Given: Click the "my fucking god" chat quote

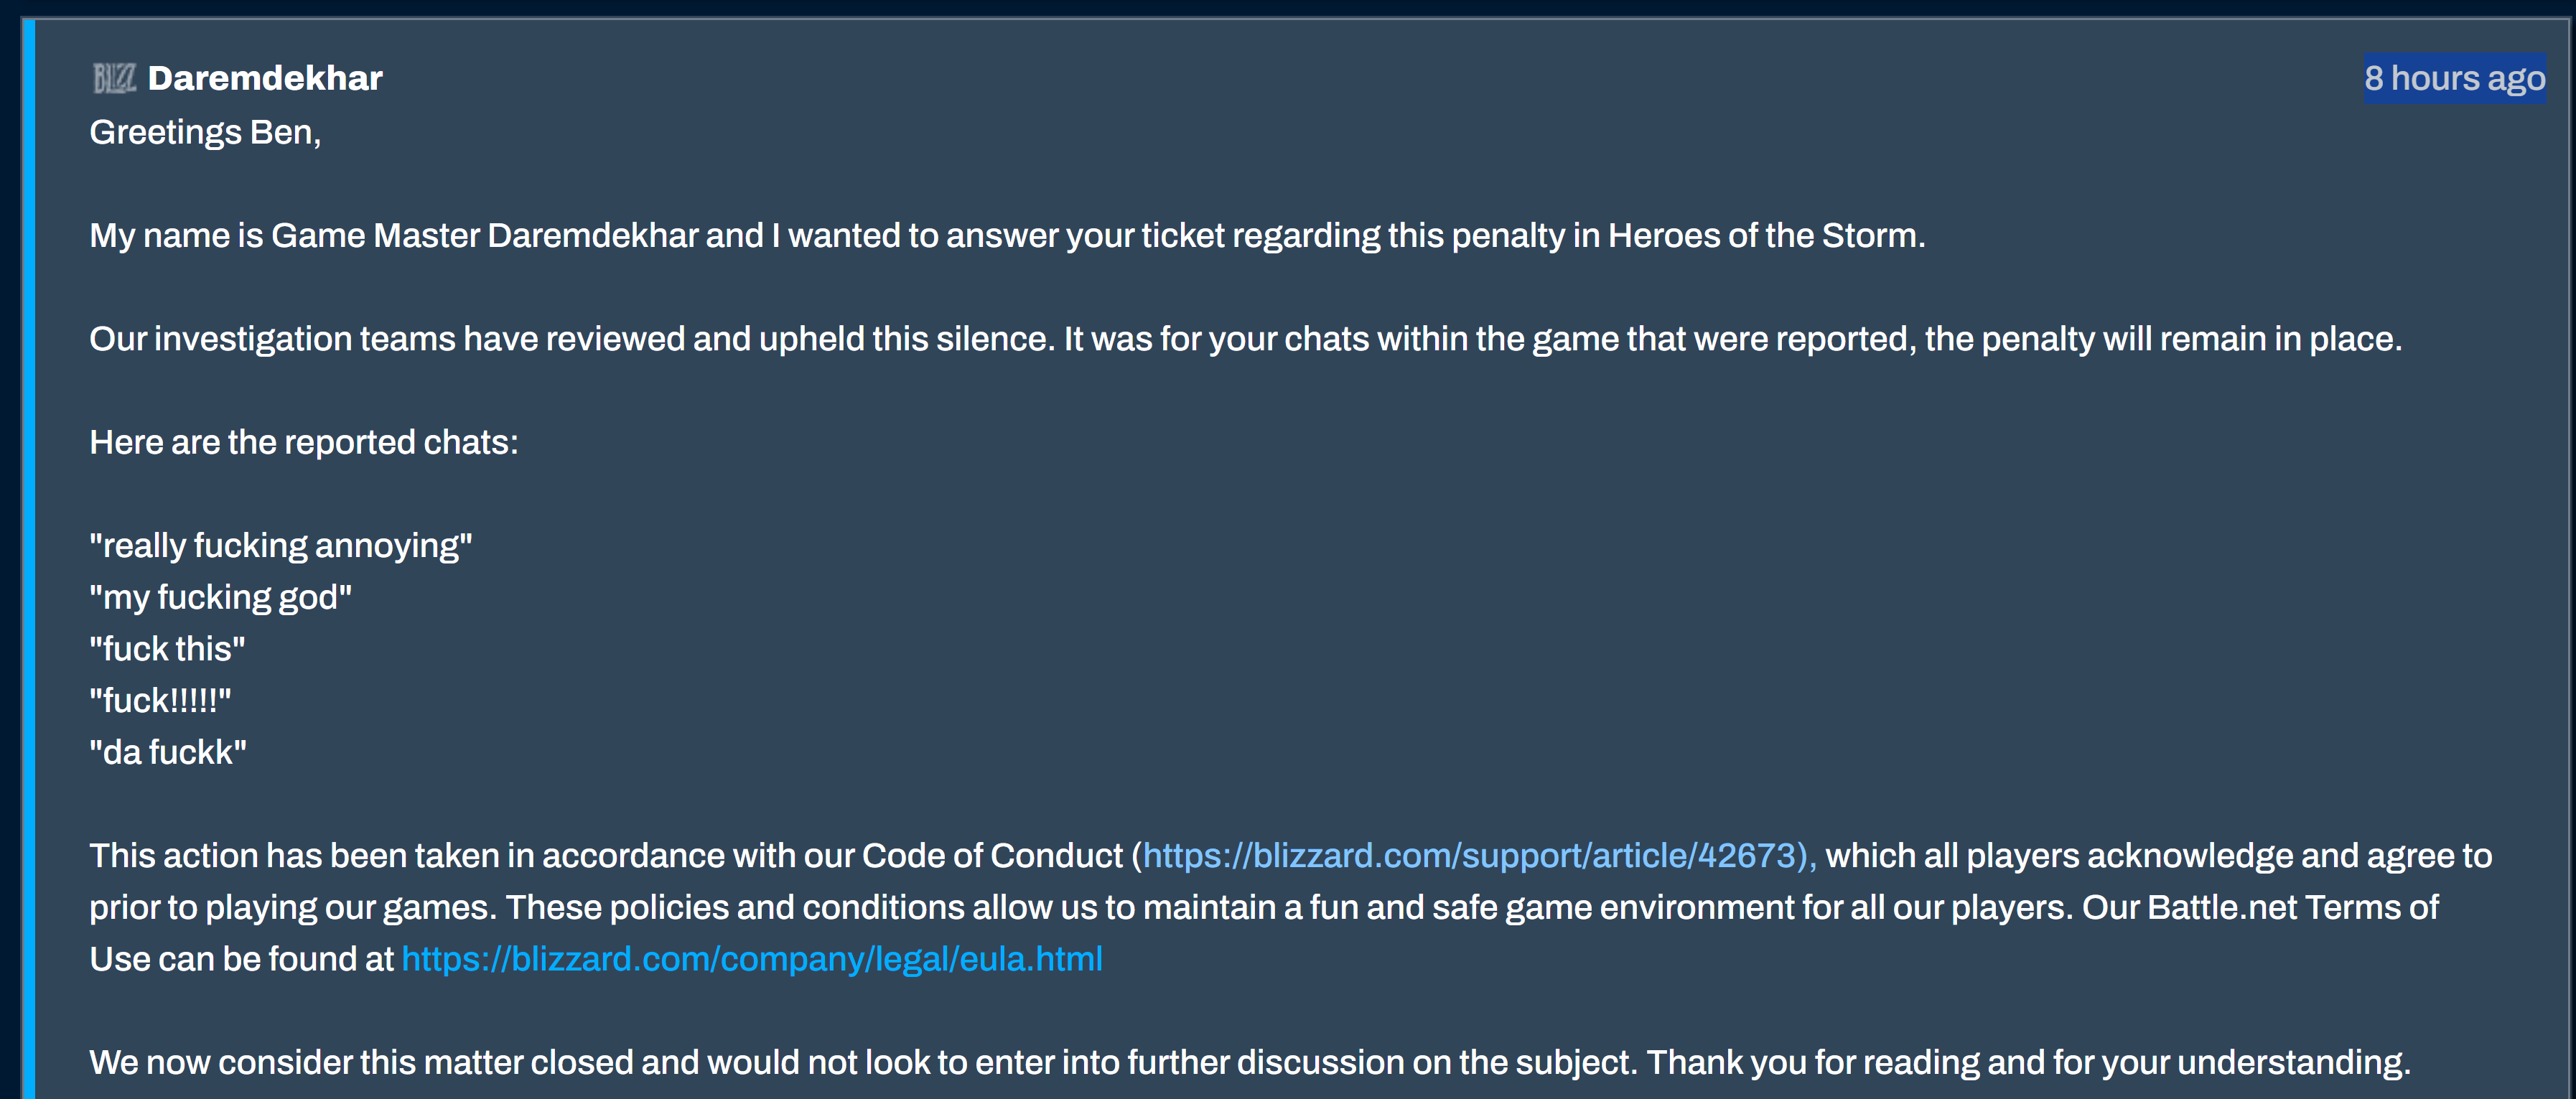Looking at the screenshot, I should click(x=220, y=598).
